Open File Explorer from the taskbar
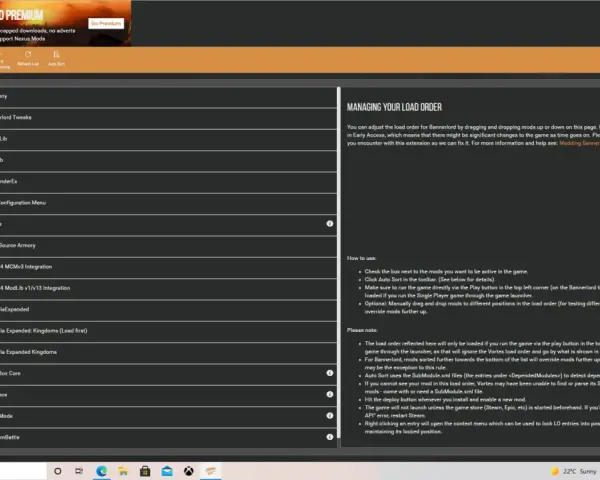This screenshot has height=480, width=600. [123, 471]
